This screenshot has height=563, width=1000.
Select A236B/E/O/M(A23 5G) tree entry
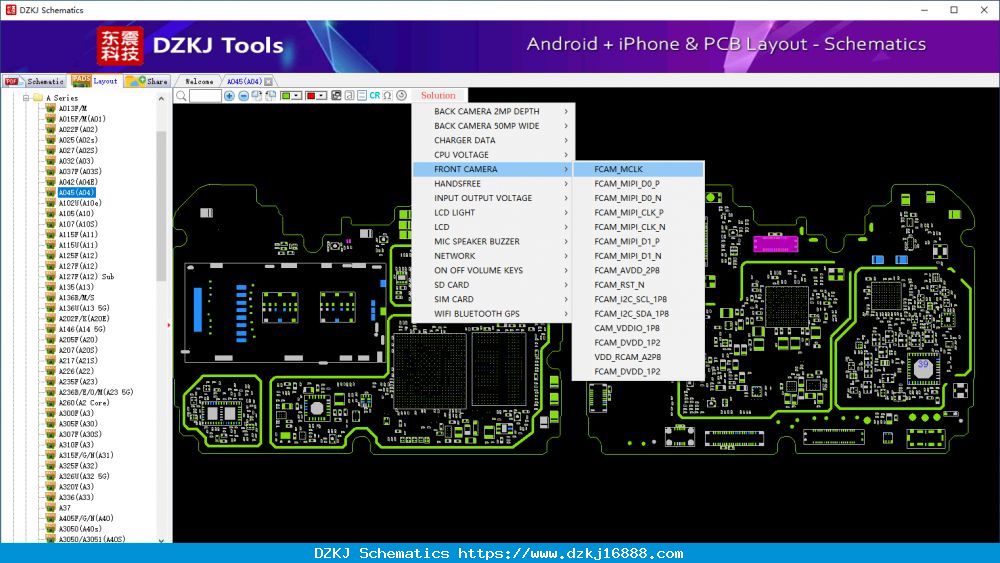[x=96, y=393]
